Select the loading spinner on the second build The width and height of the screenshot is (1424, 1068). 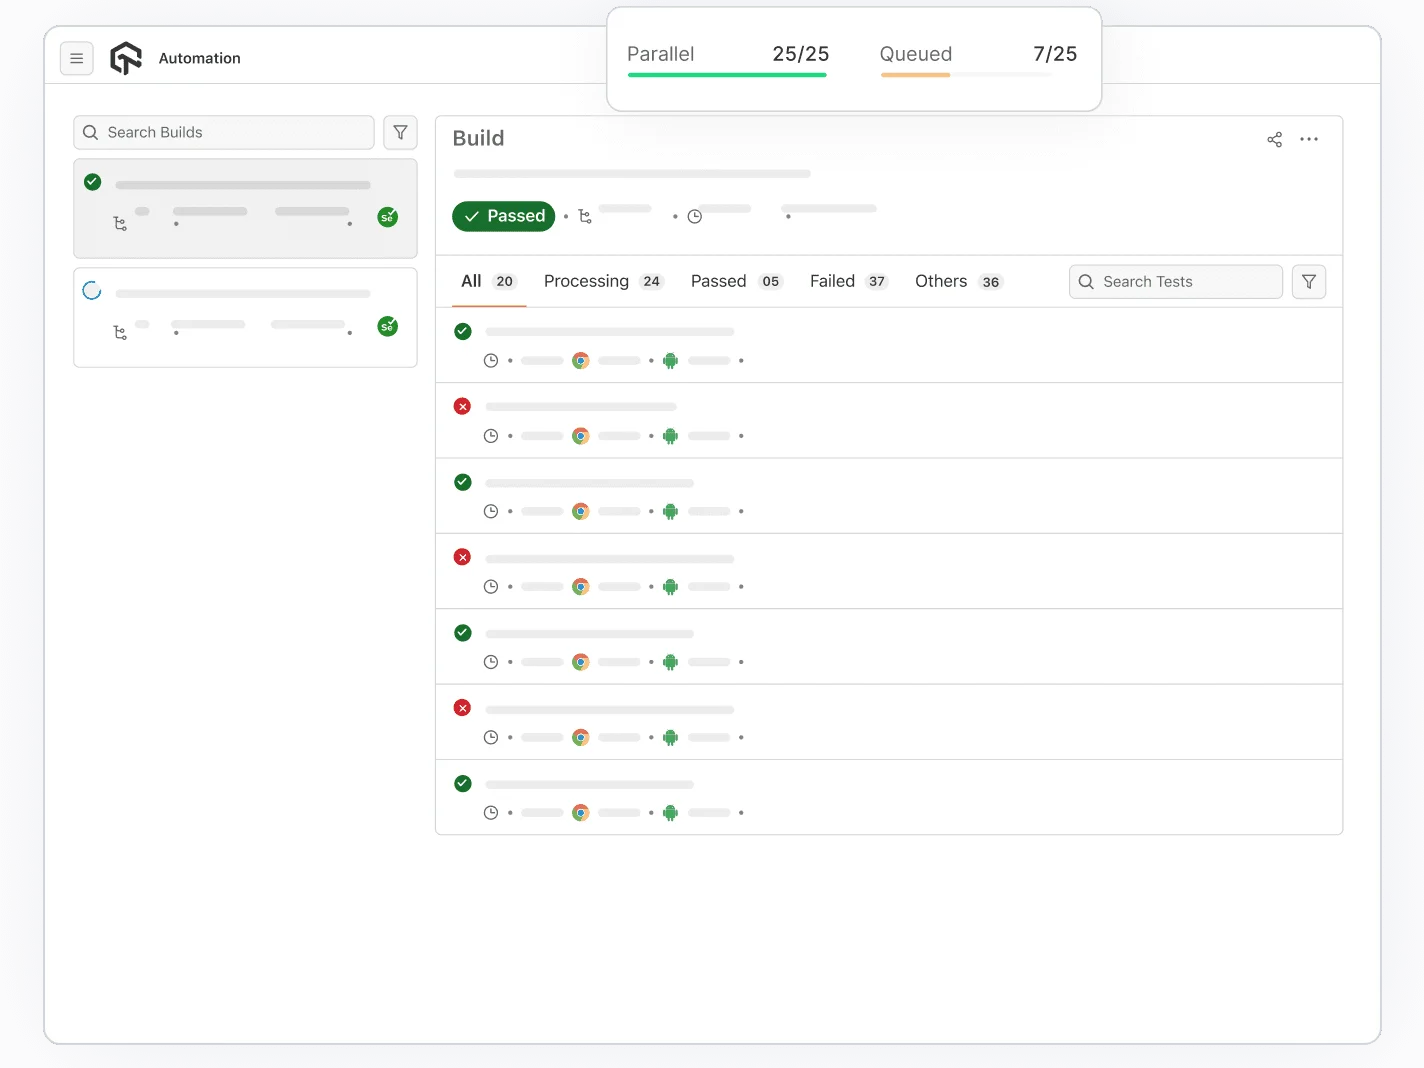pyautogui.click(x=92, y=290)
